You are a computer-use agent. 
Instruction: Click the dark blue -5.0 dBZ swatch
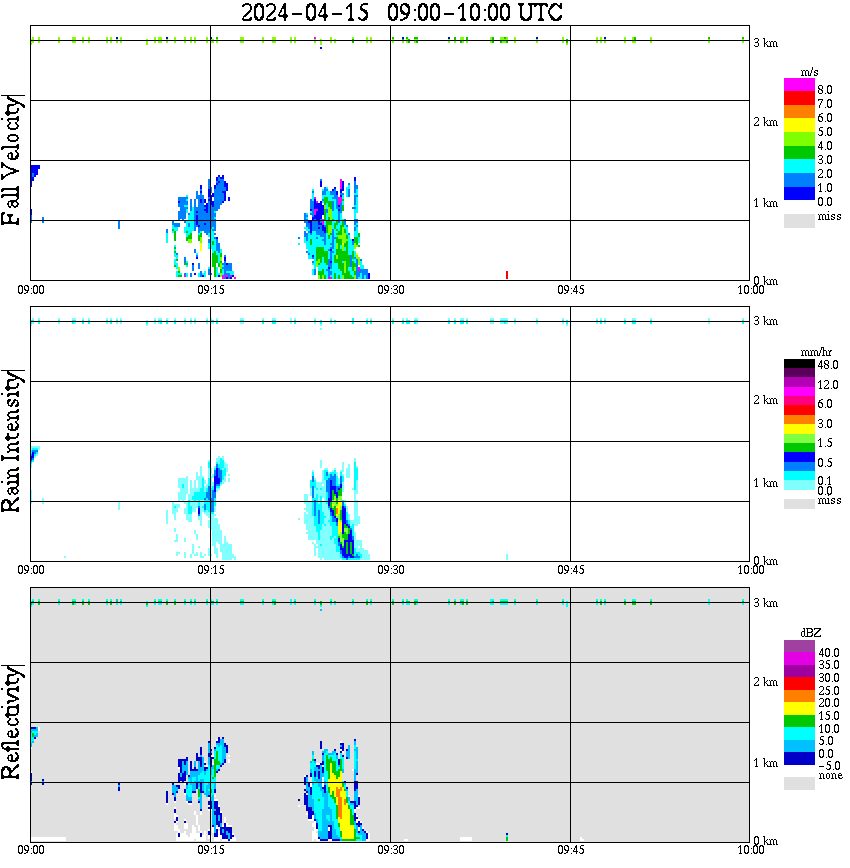pos(799,759)
